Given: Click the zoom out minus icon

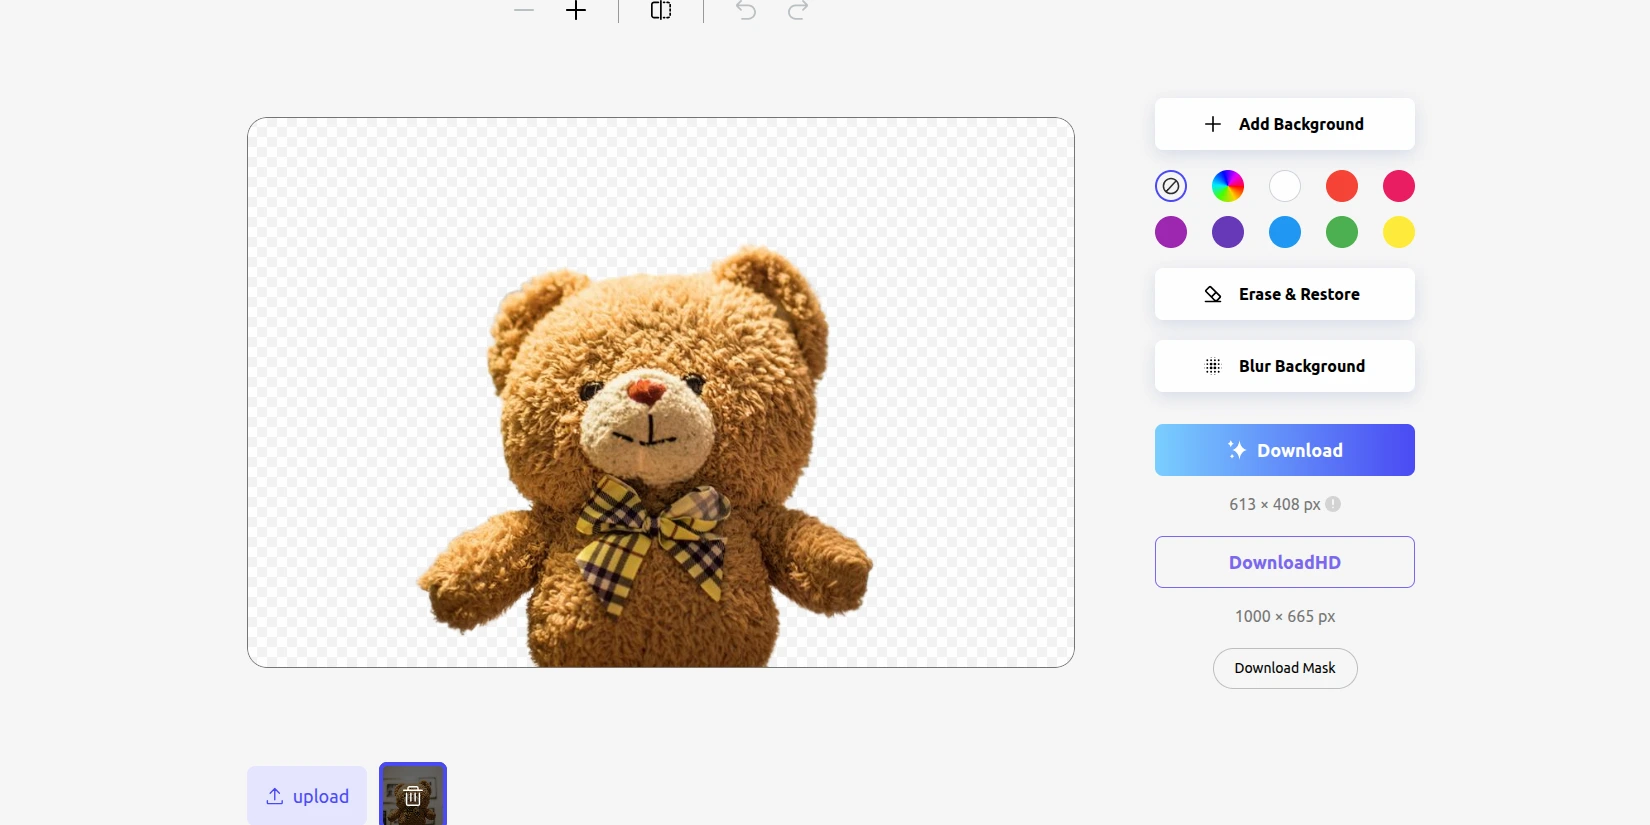Looking at the screenshot, I should (x=524, y=11).
